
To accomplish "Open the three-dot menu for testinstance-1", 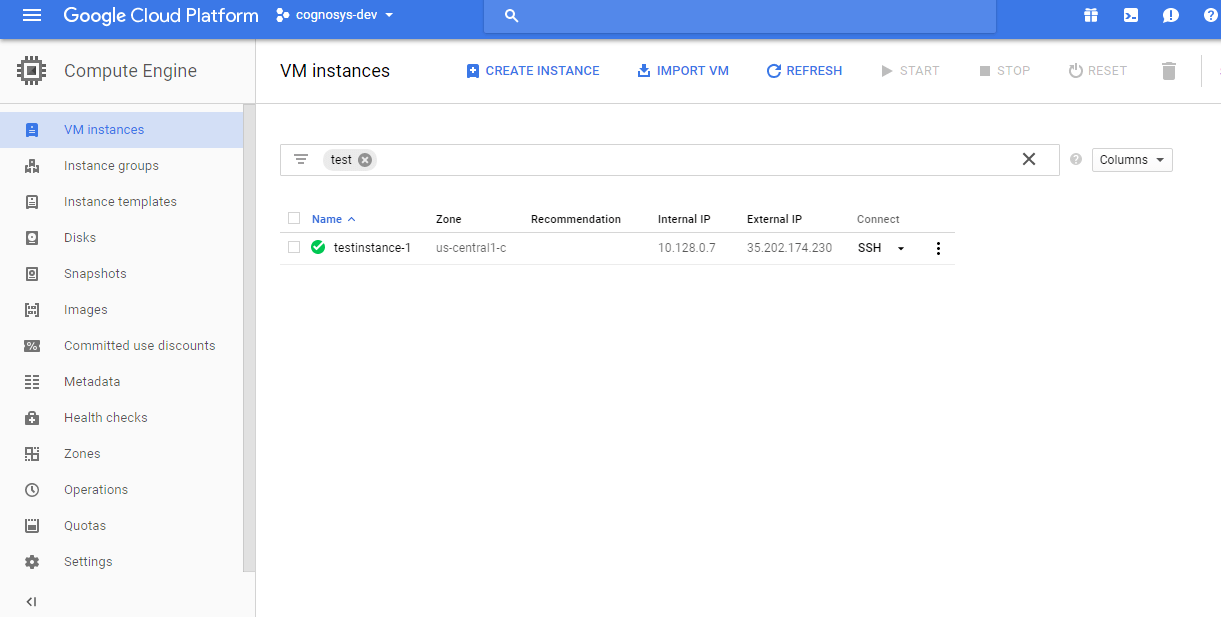I will coord(938,247).
